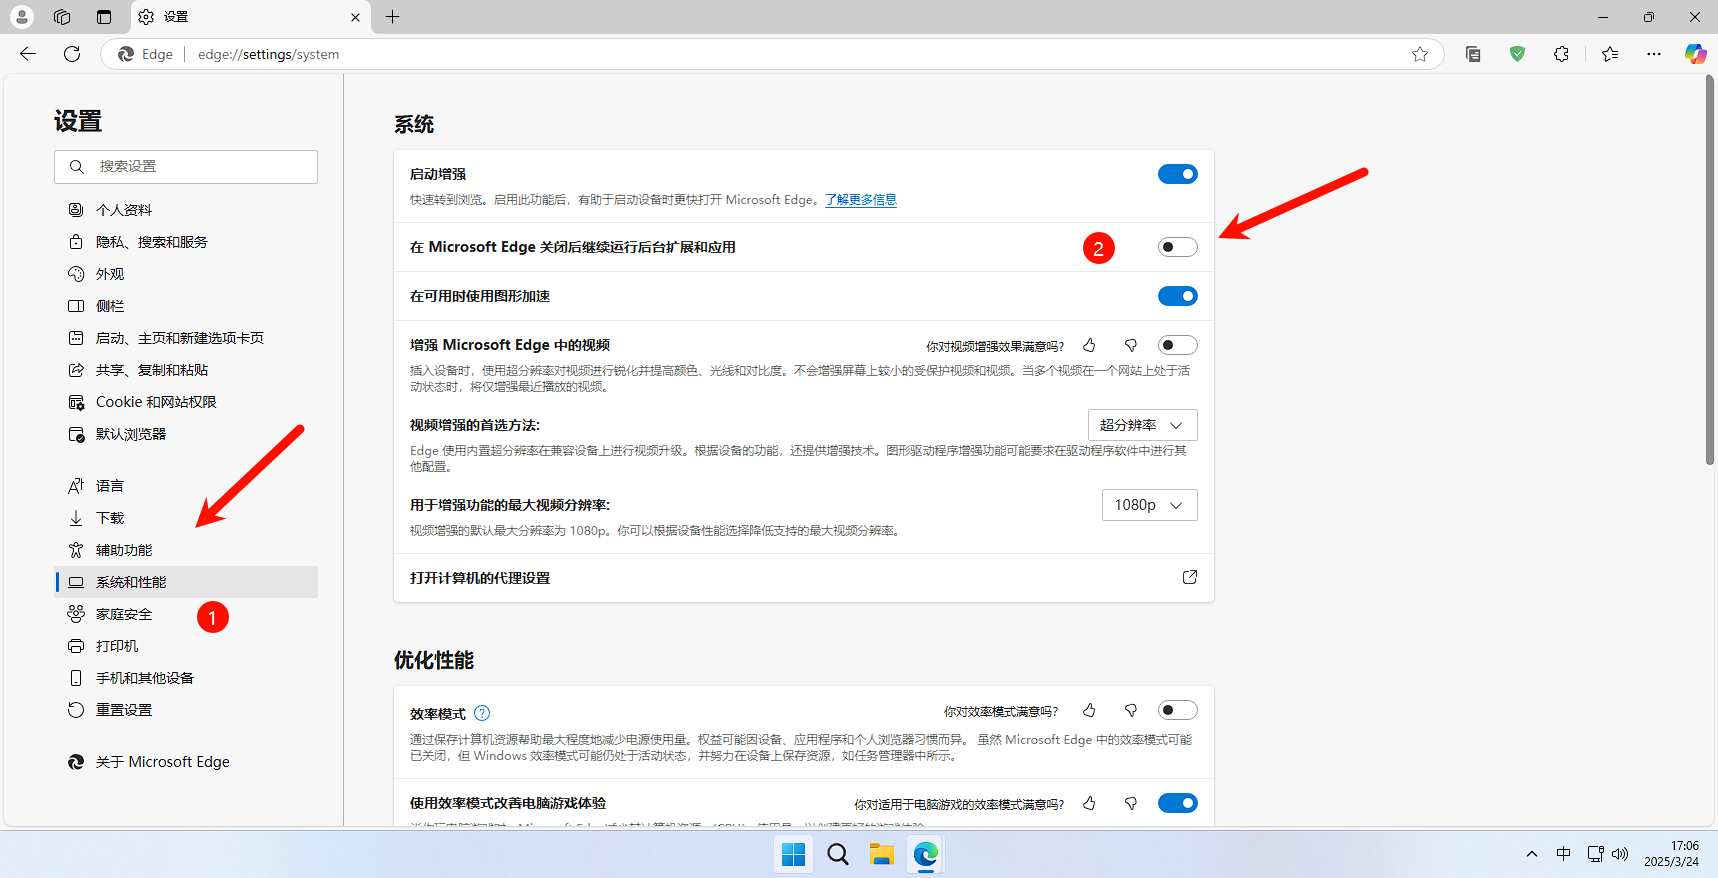Select 外观 in sidebar
Viewport: 1718px width, 878px height.
click(x=186, y=274)
